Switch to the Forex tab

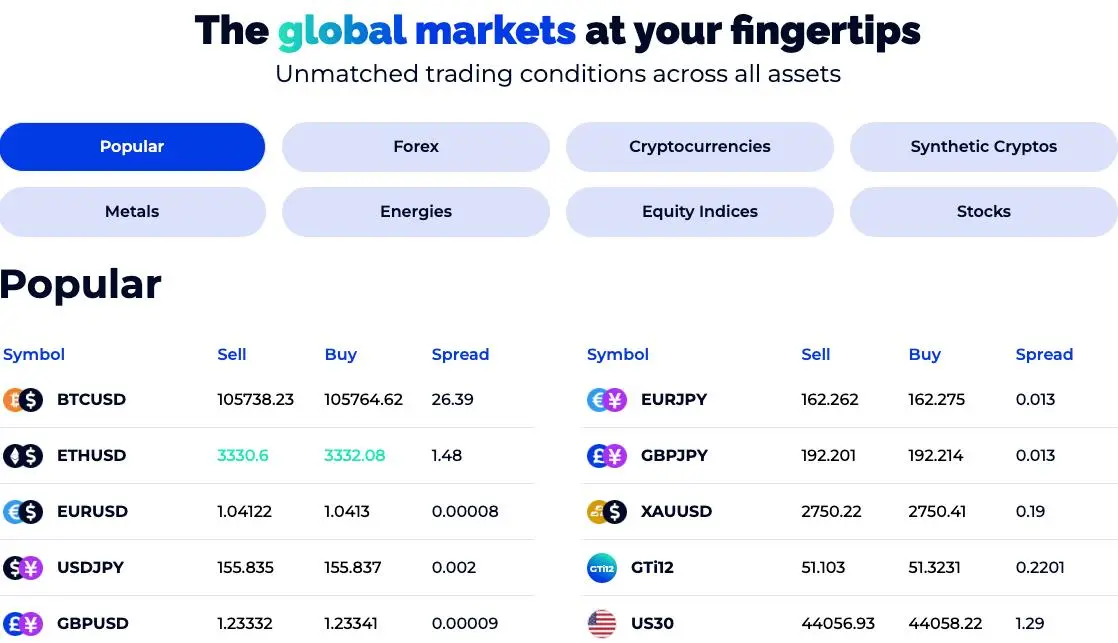(416, 147)
